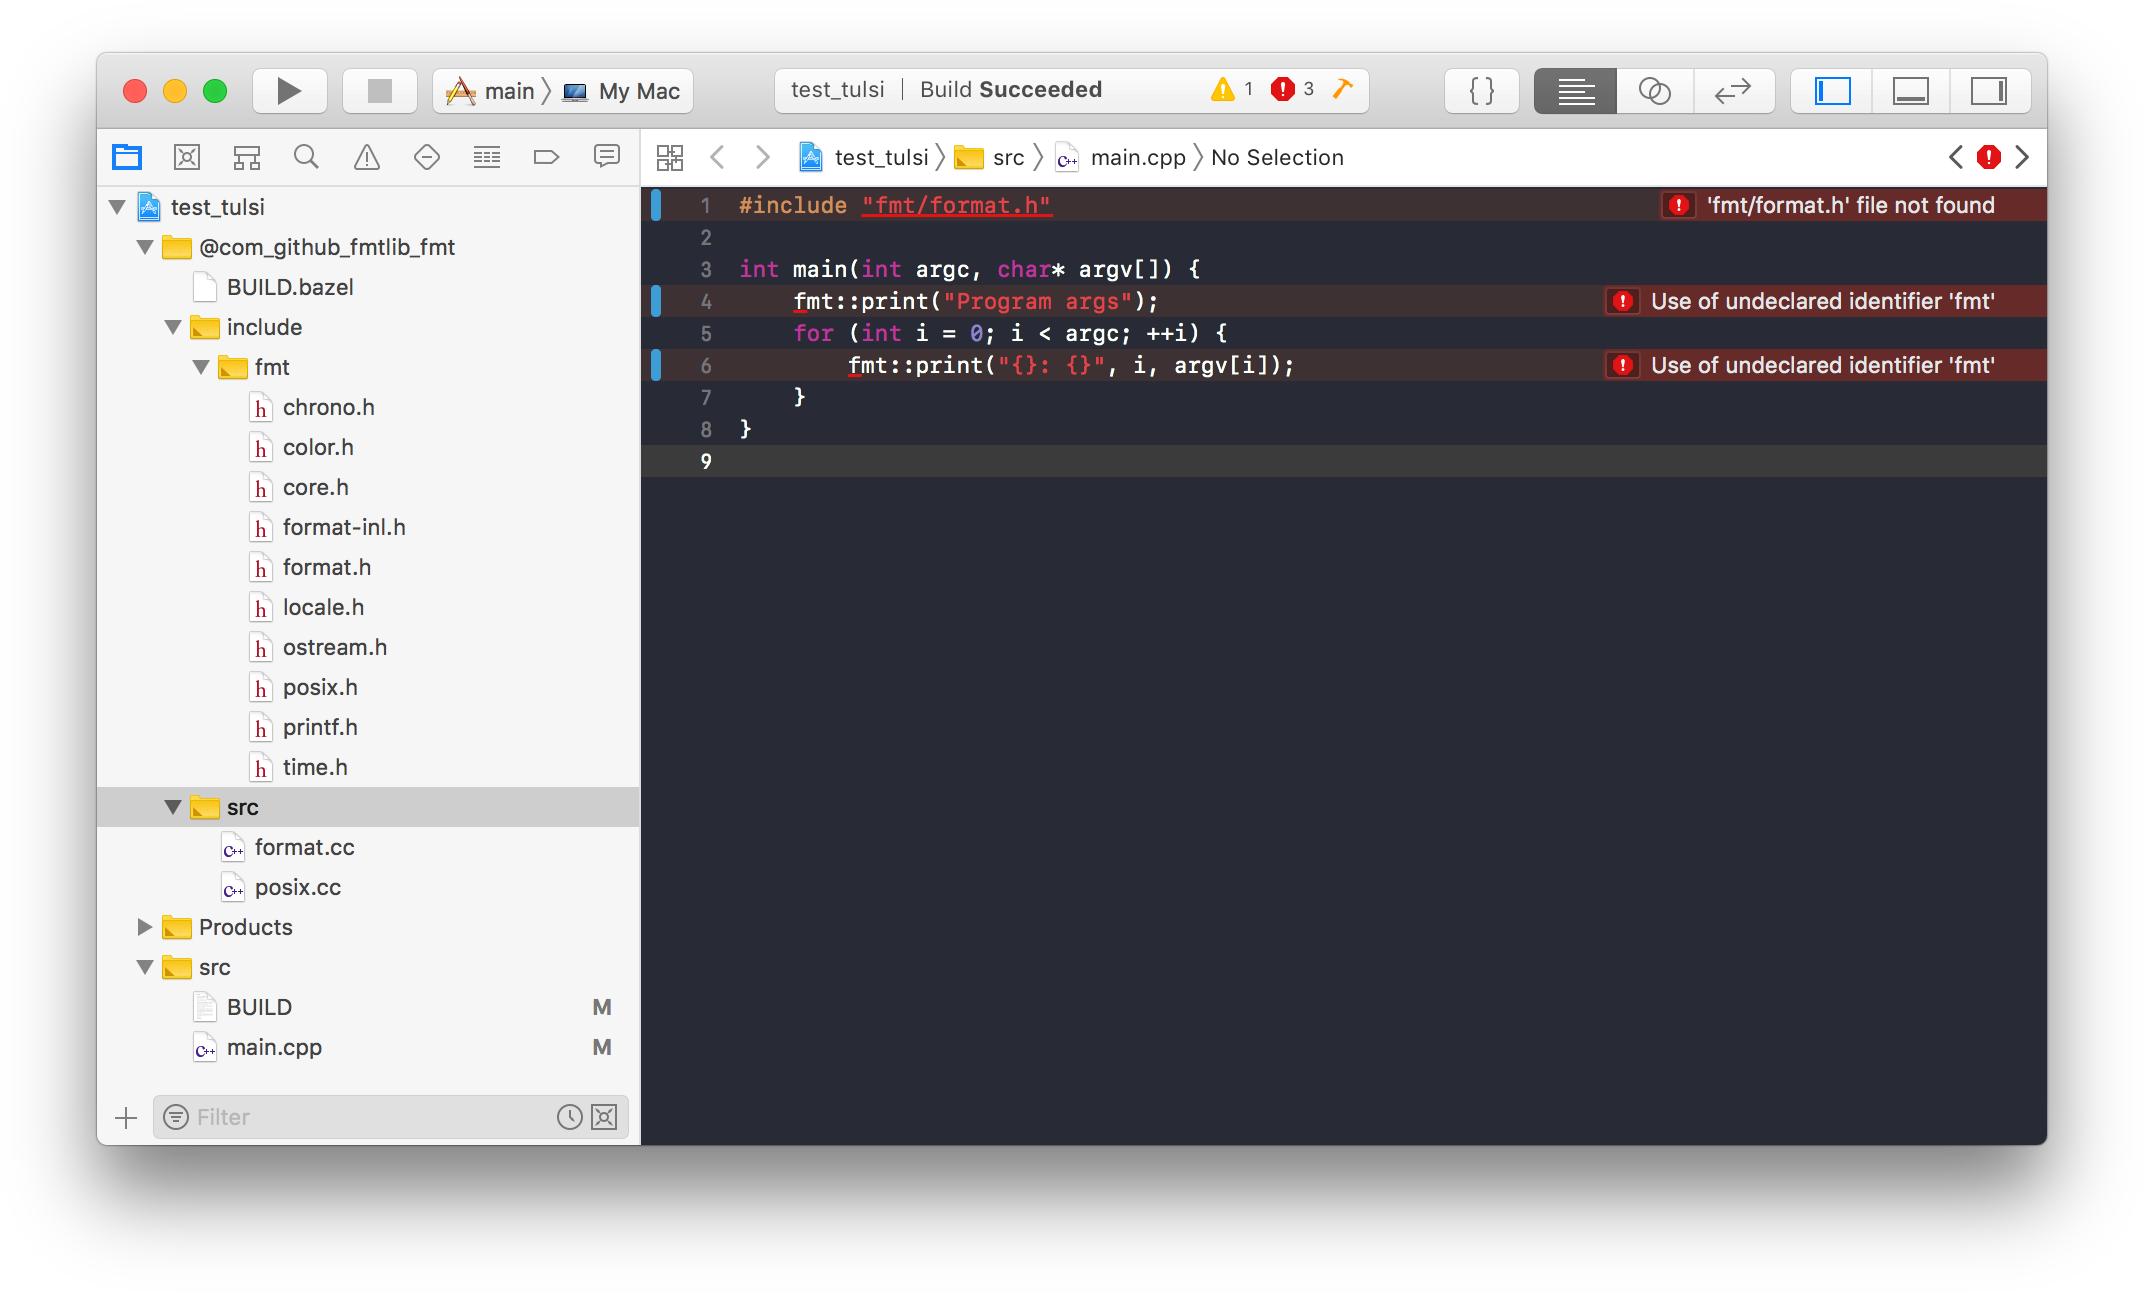Add a new file with the plus button

pyautogui.click(x=126, y=1117)
